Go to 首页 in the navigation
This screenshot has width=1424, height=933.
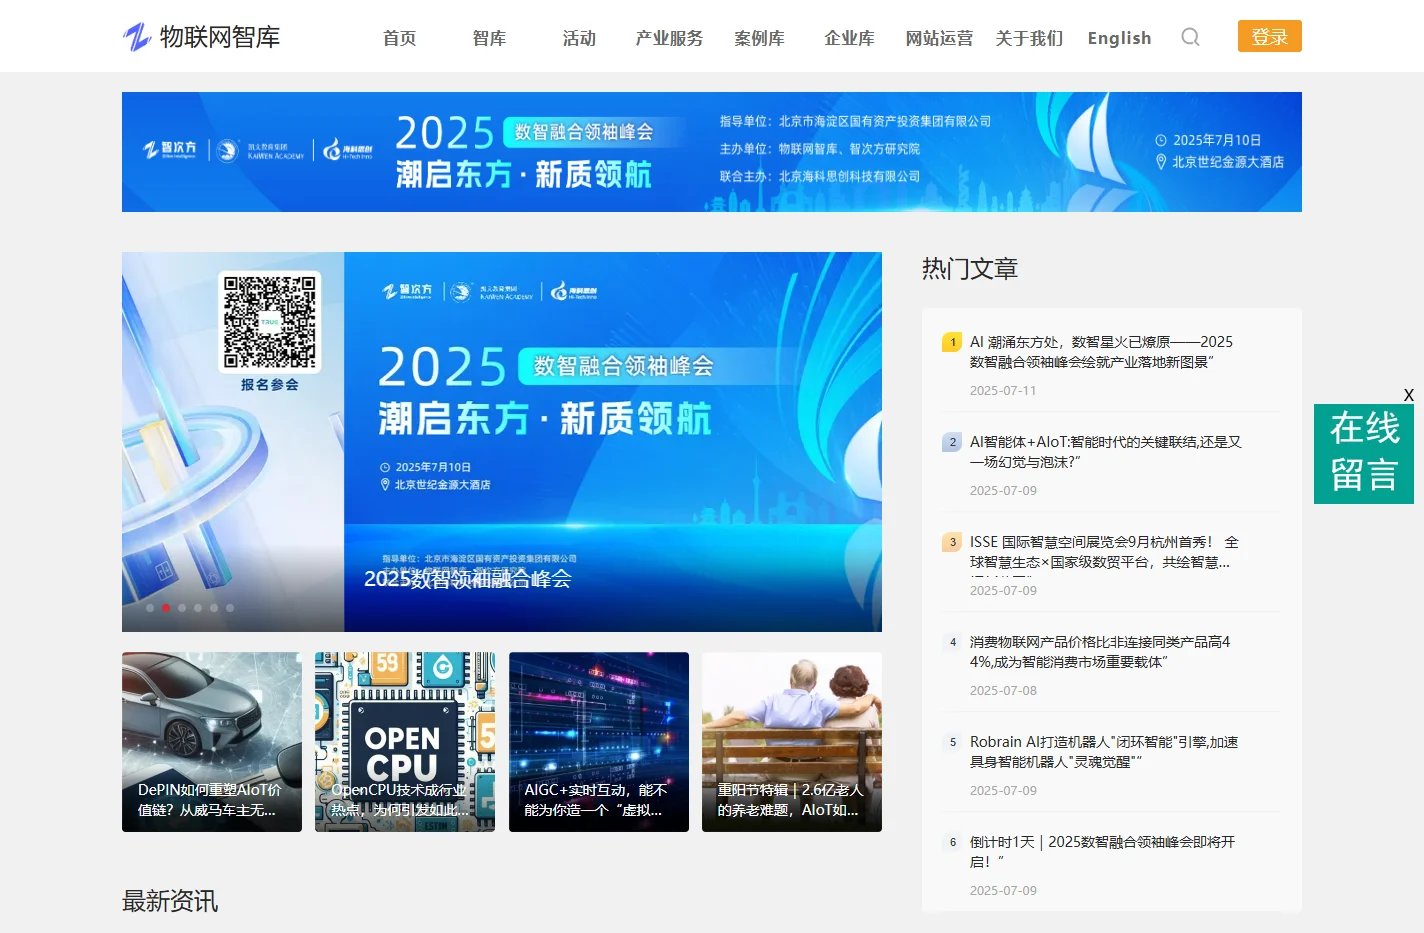click(399, 38)
